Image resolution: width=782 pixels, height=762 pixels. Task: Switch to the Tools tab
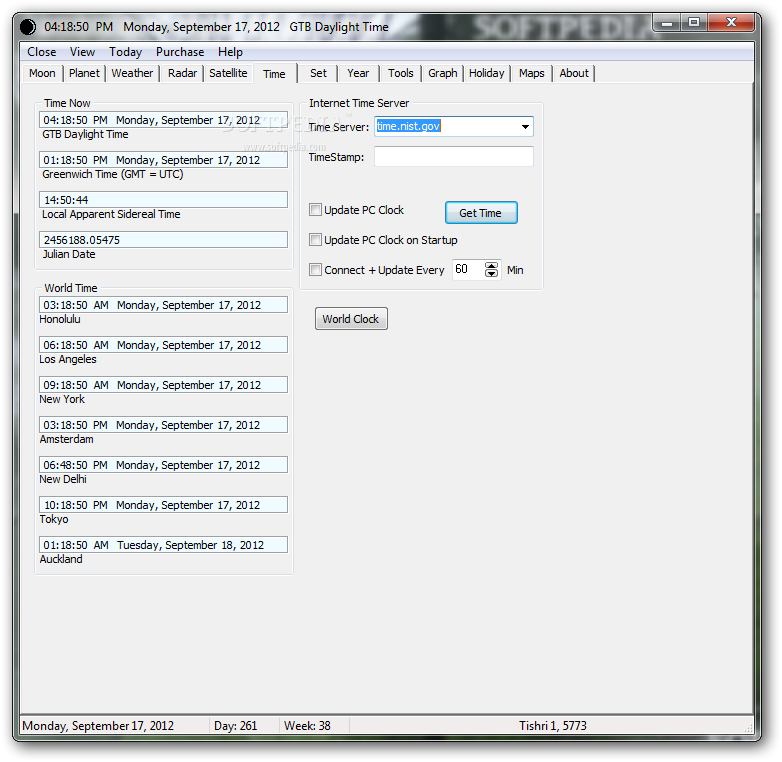[x=401, y=73]
